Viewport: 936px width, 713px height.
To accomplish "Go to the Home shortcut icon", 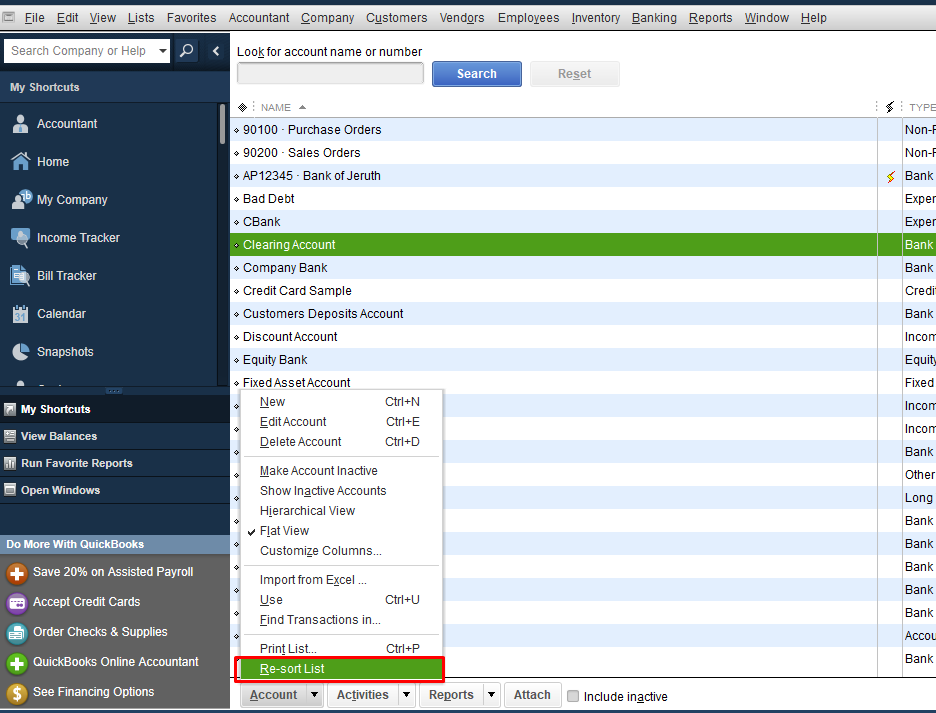I will coord(20,161).
